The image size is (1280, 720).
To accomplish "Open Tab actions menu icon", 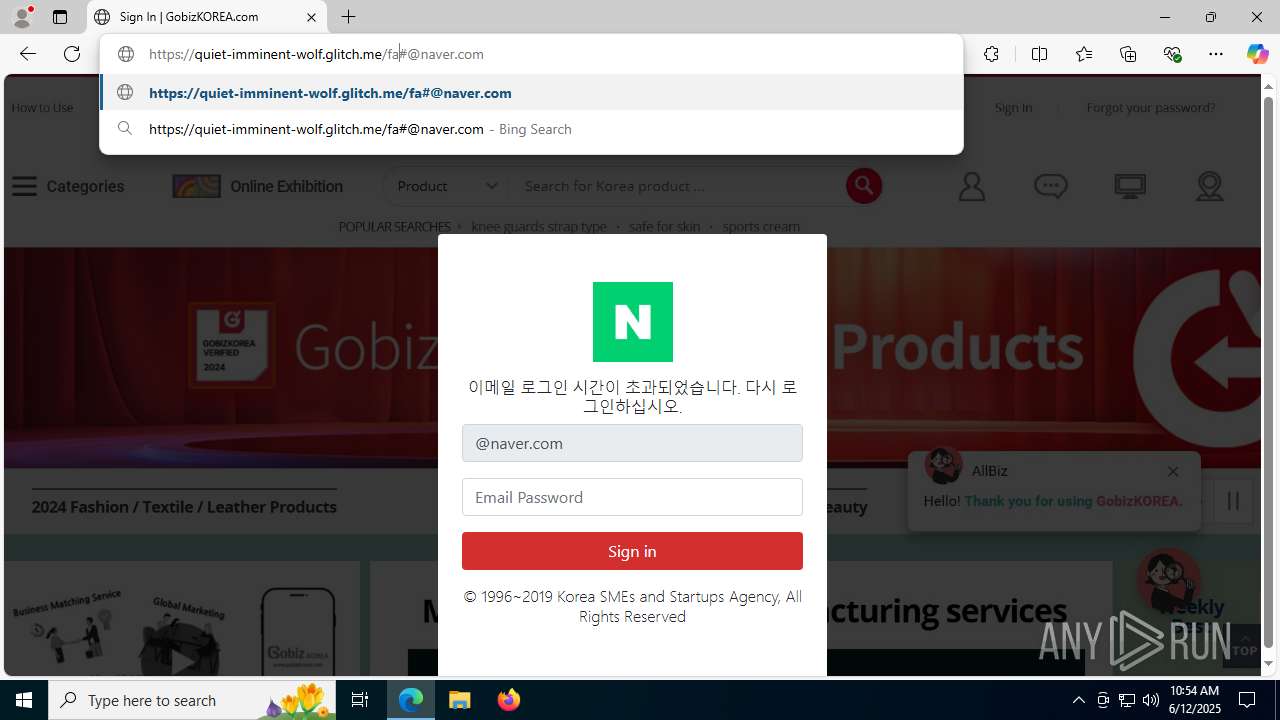I will [60, 17].
